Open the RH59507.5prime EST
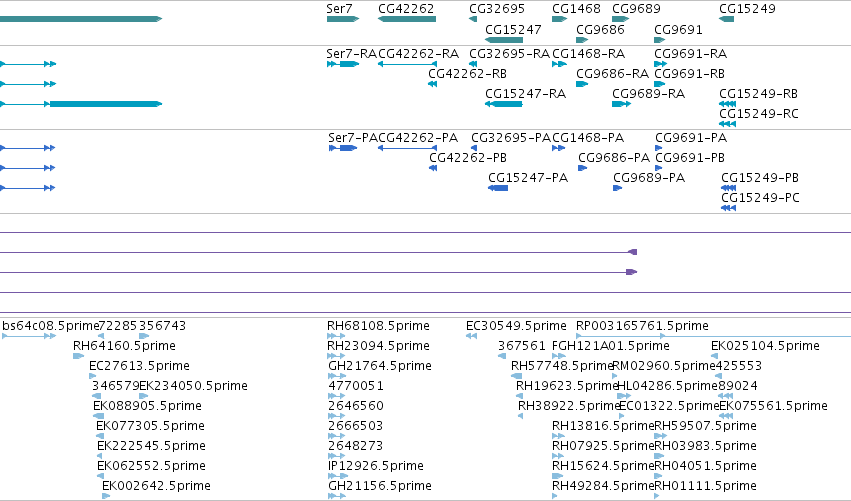This screenshot has height=501, width=851. tap(661, 436)
